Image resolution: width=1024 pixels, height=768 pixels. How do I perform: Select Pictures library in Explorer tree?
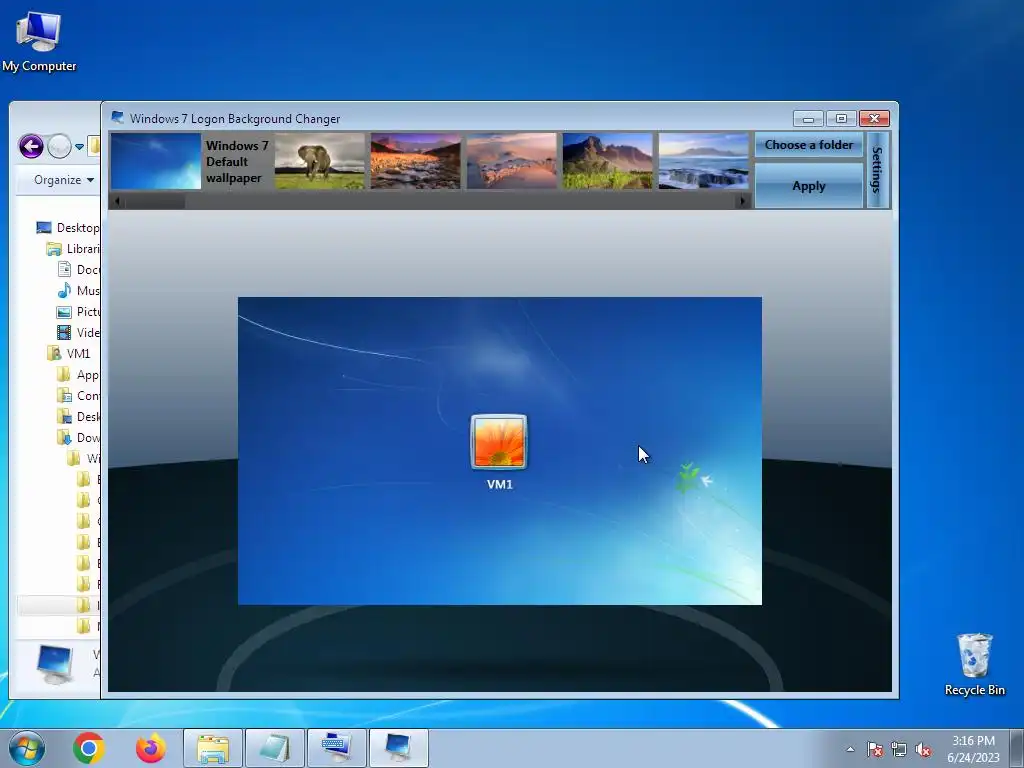click(x=79, y=312)
